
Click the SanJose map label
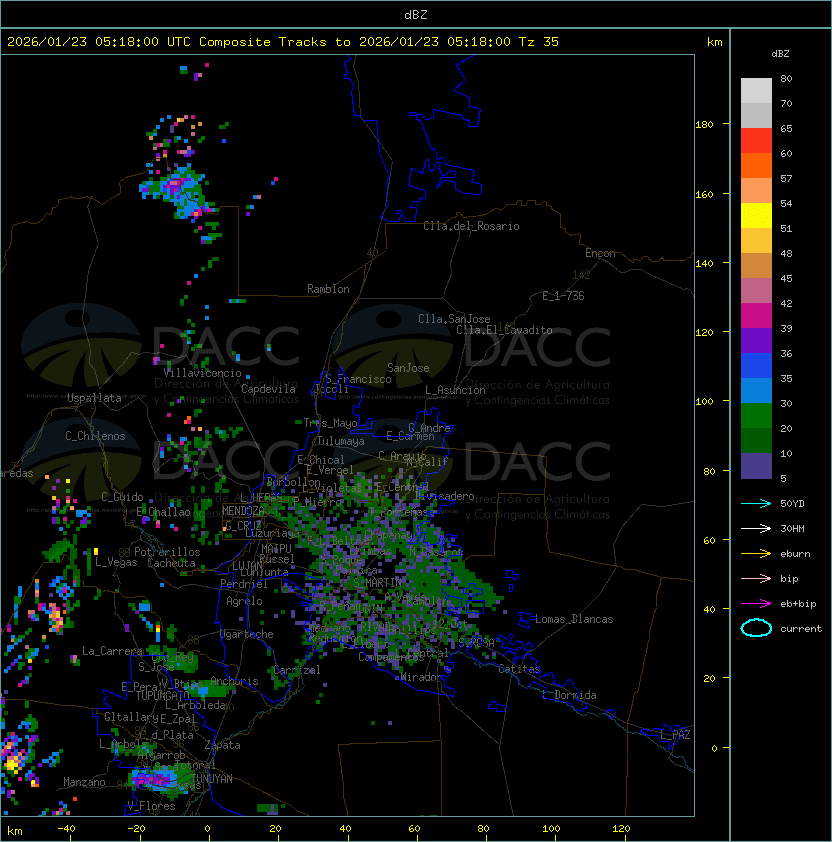click(408, 368)
